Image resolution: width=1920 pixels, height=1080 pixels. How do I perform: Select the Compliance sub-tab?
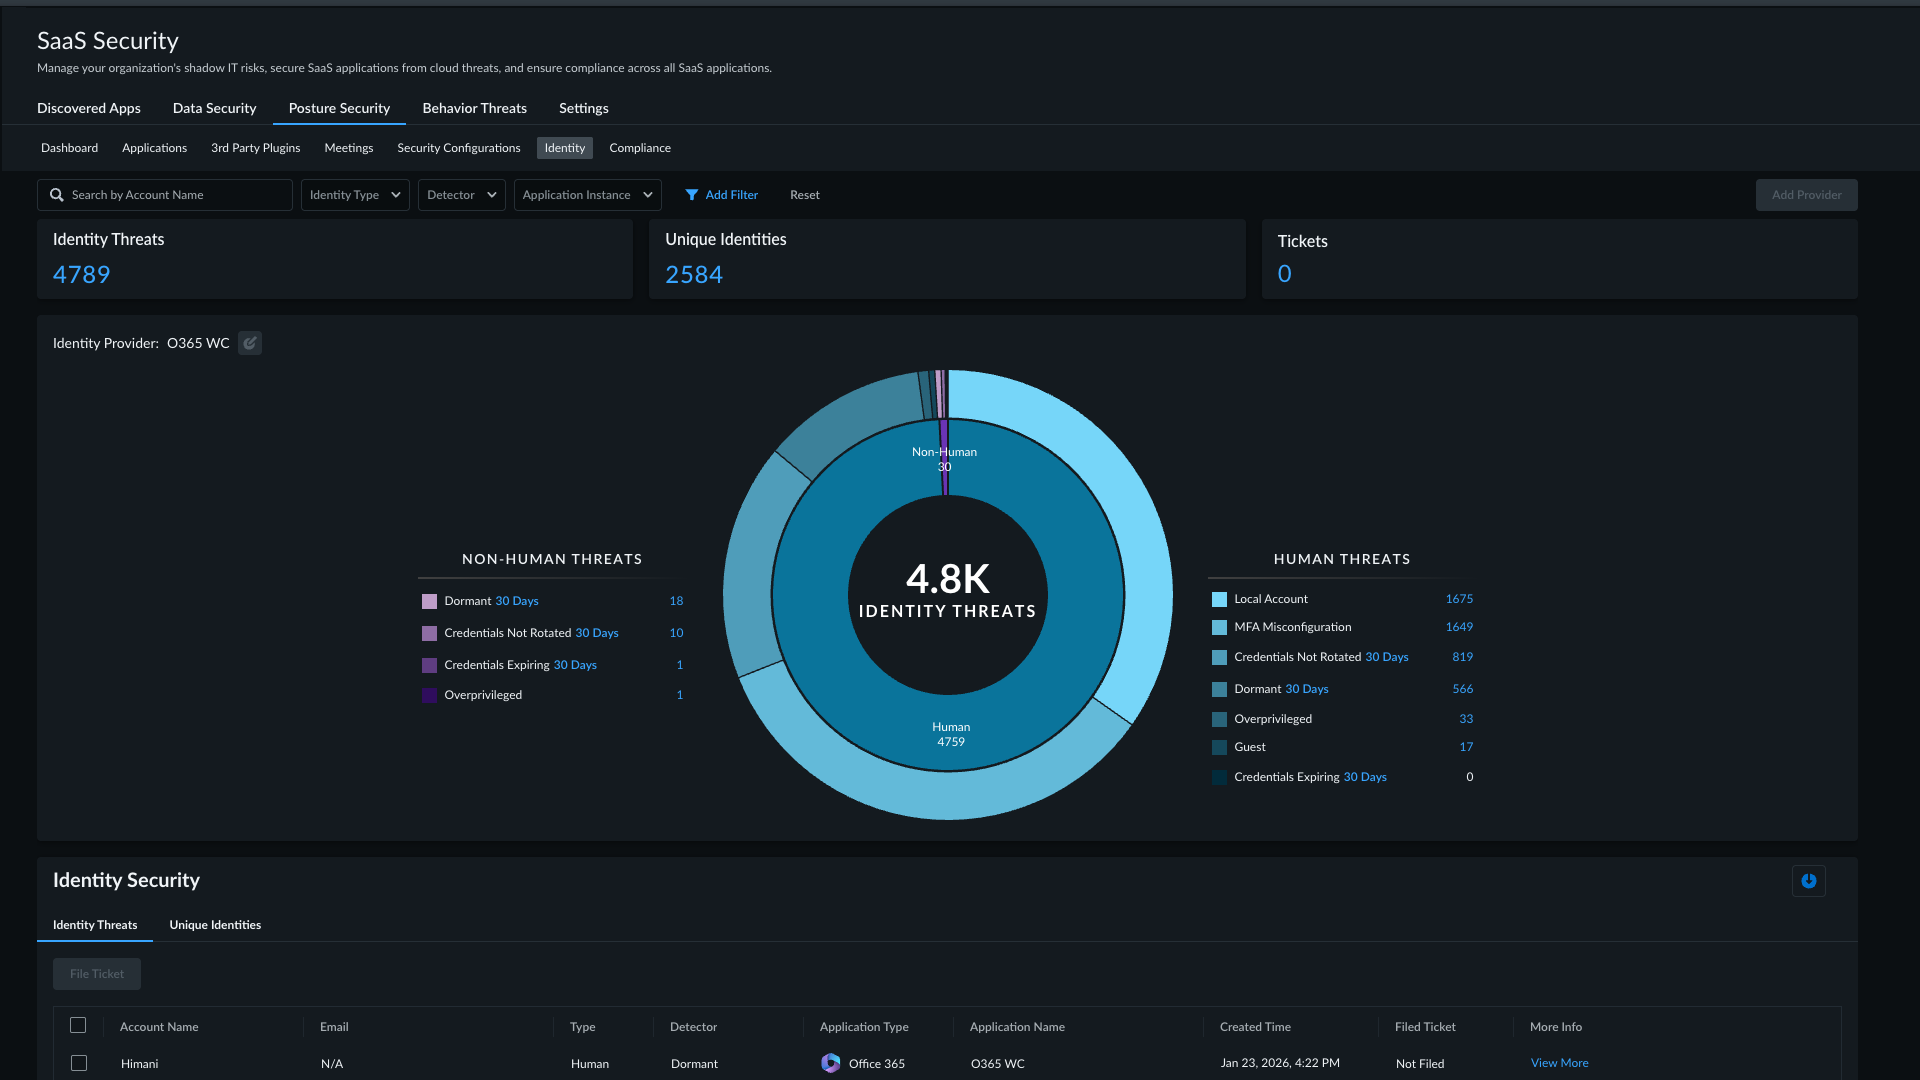coord(640,148)
